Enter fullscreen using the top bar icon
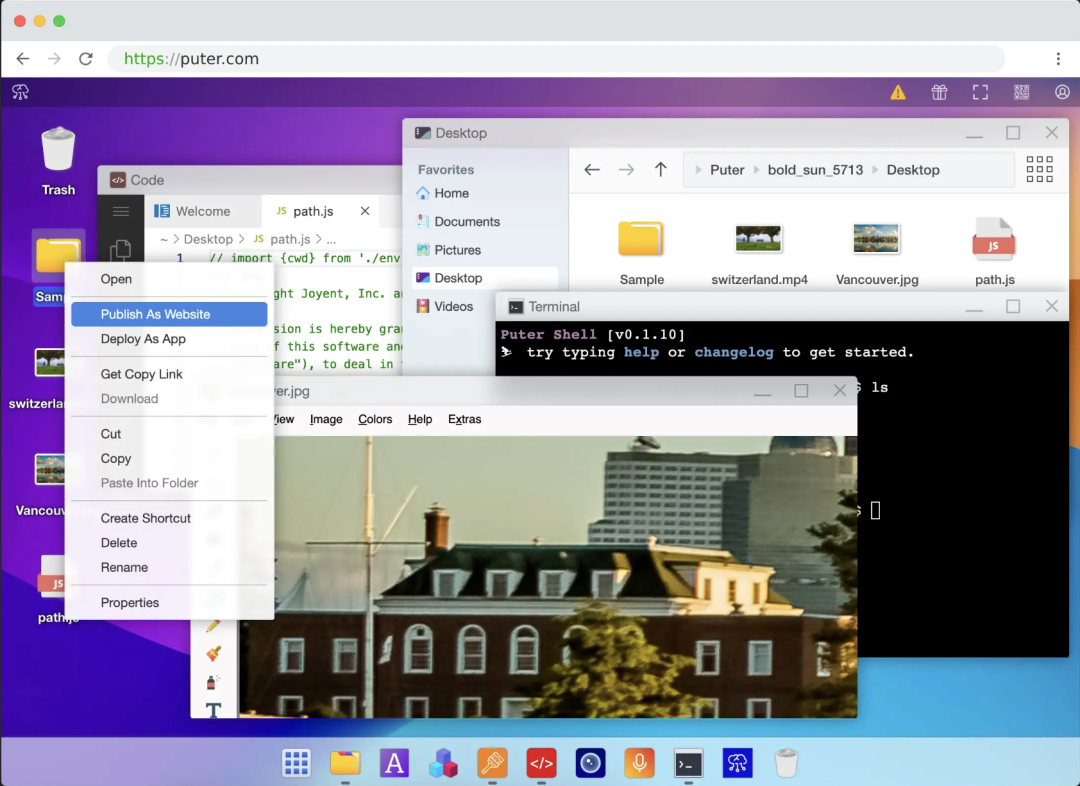This screenshot has width=1080, height=786. click(980, 92)
